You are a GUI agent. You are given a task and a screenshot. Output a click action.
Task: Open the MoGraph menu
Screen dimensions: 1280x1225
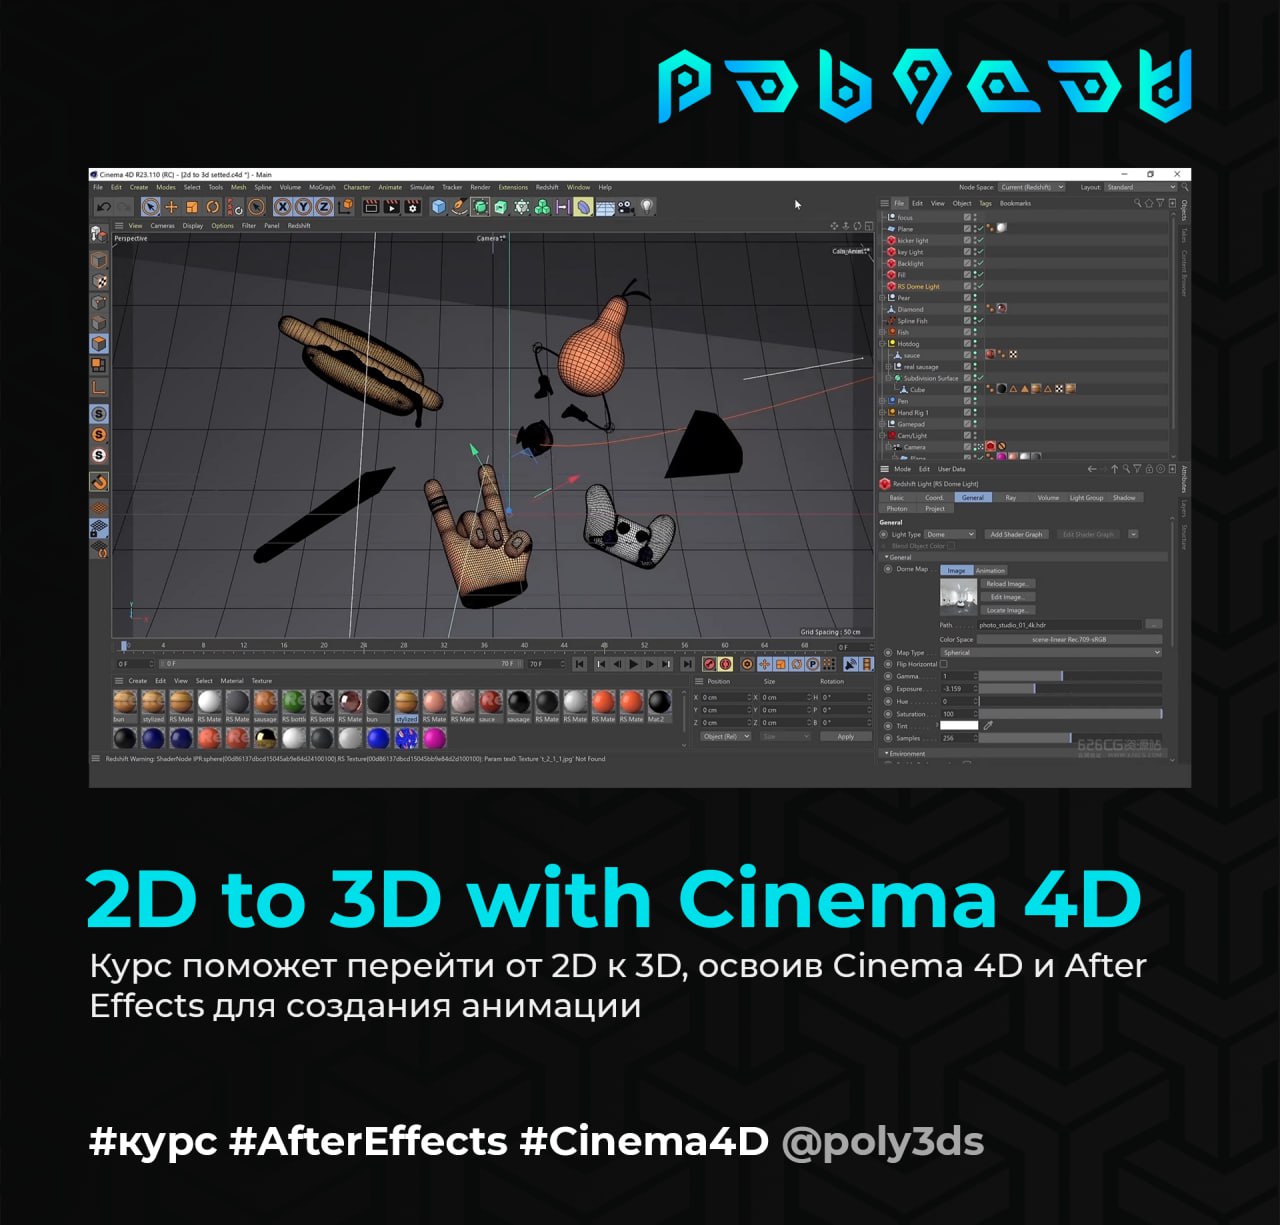322,187
